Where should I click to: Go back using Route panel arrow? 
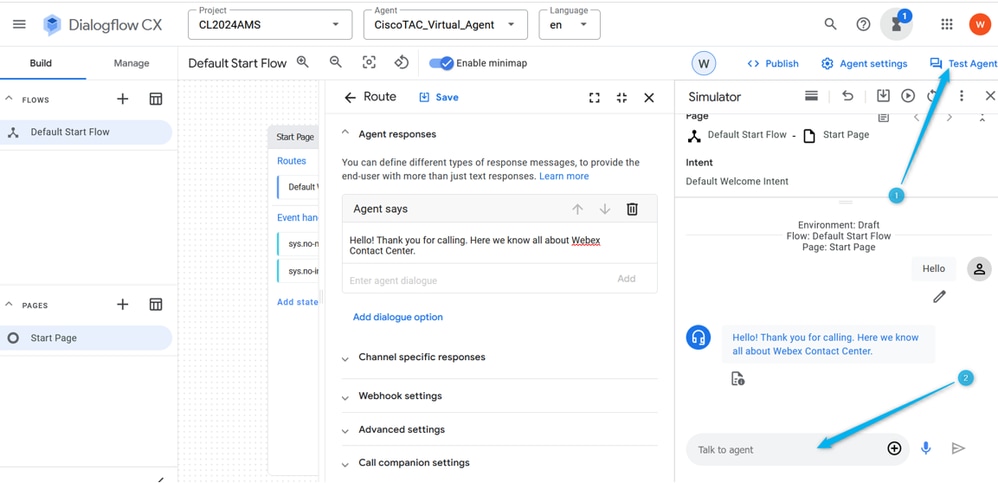click(349, 97)
